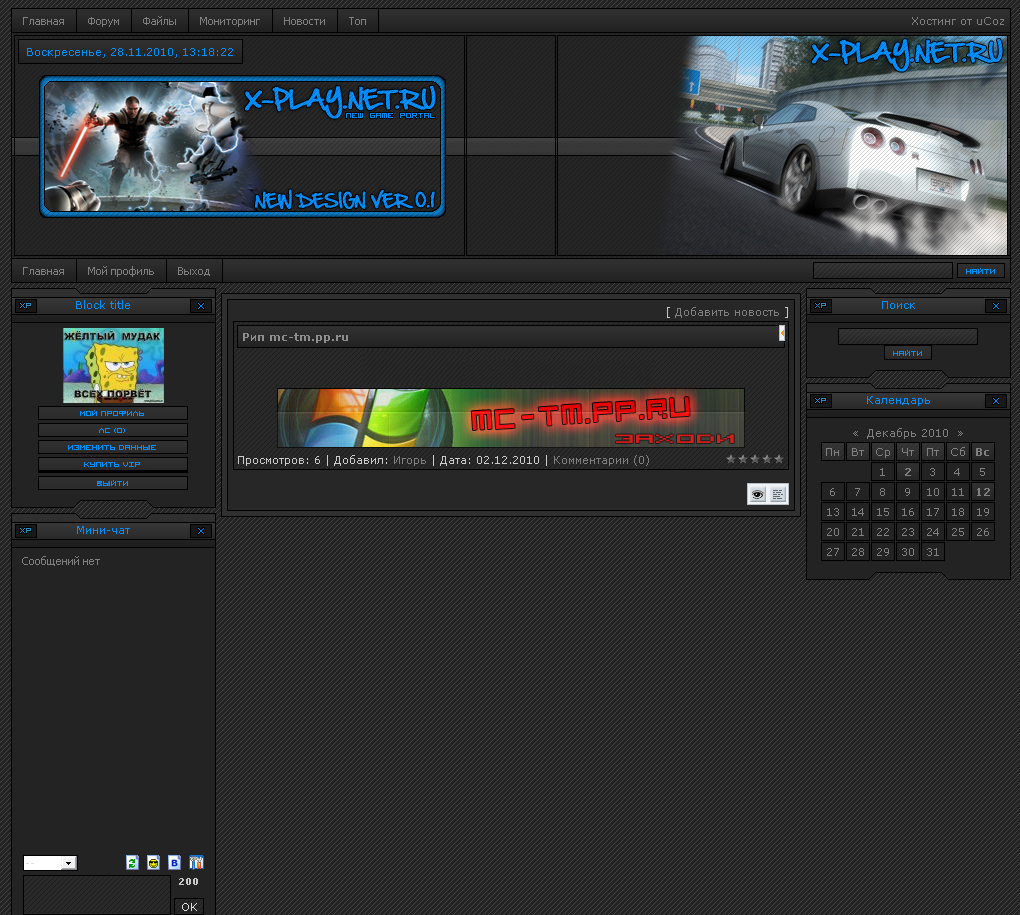Click the search input field near найти

[882, 270]
